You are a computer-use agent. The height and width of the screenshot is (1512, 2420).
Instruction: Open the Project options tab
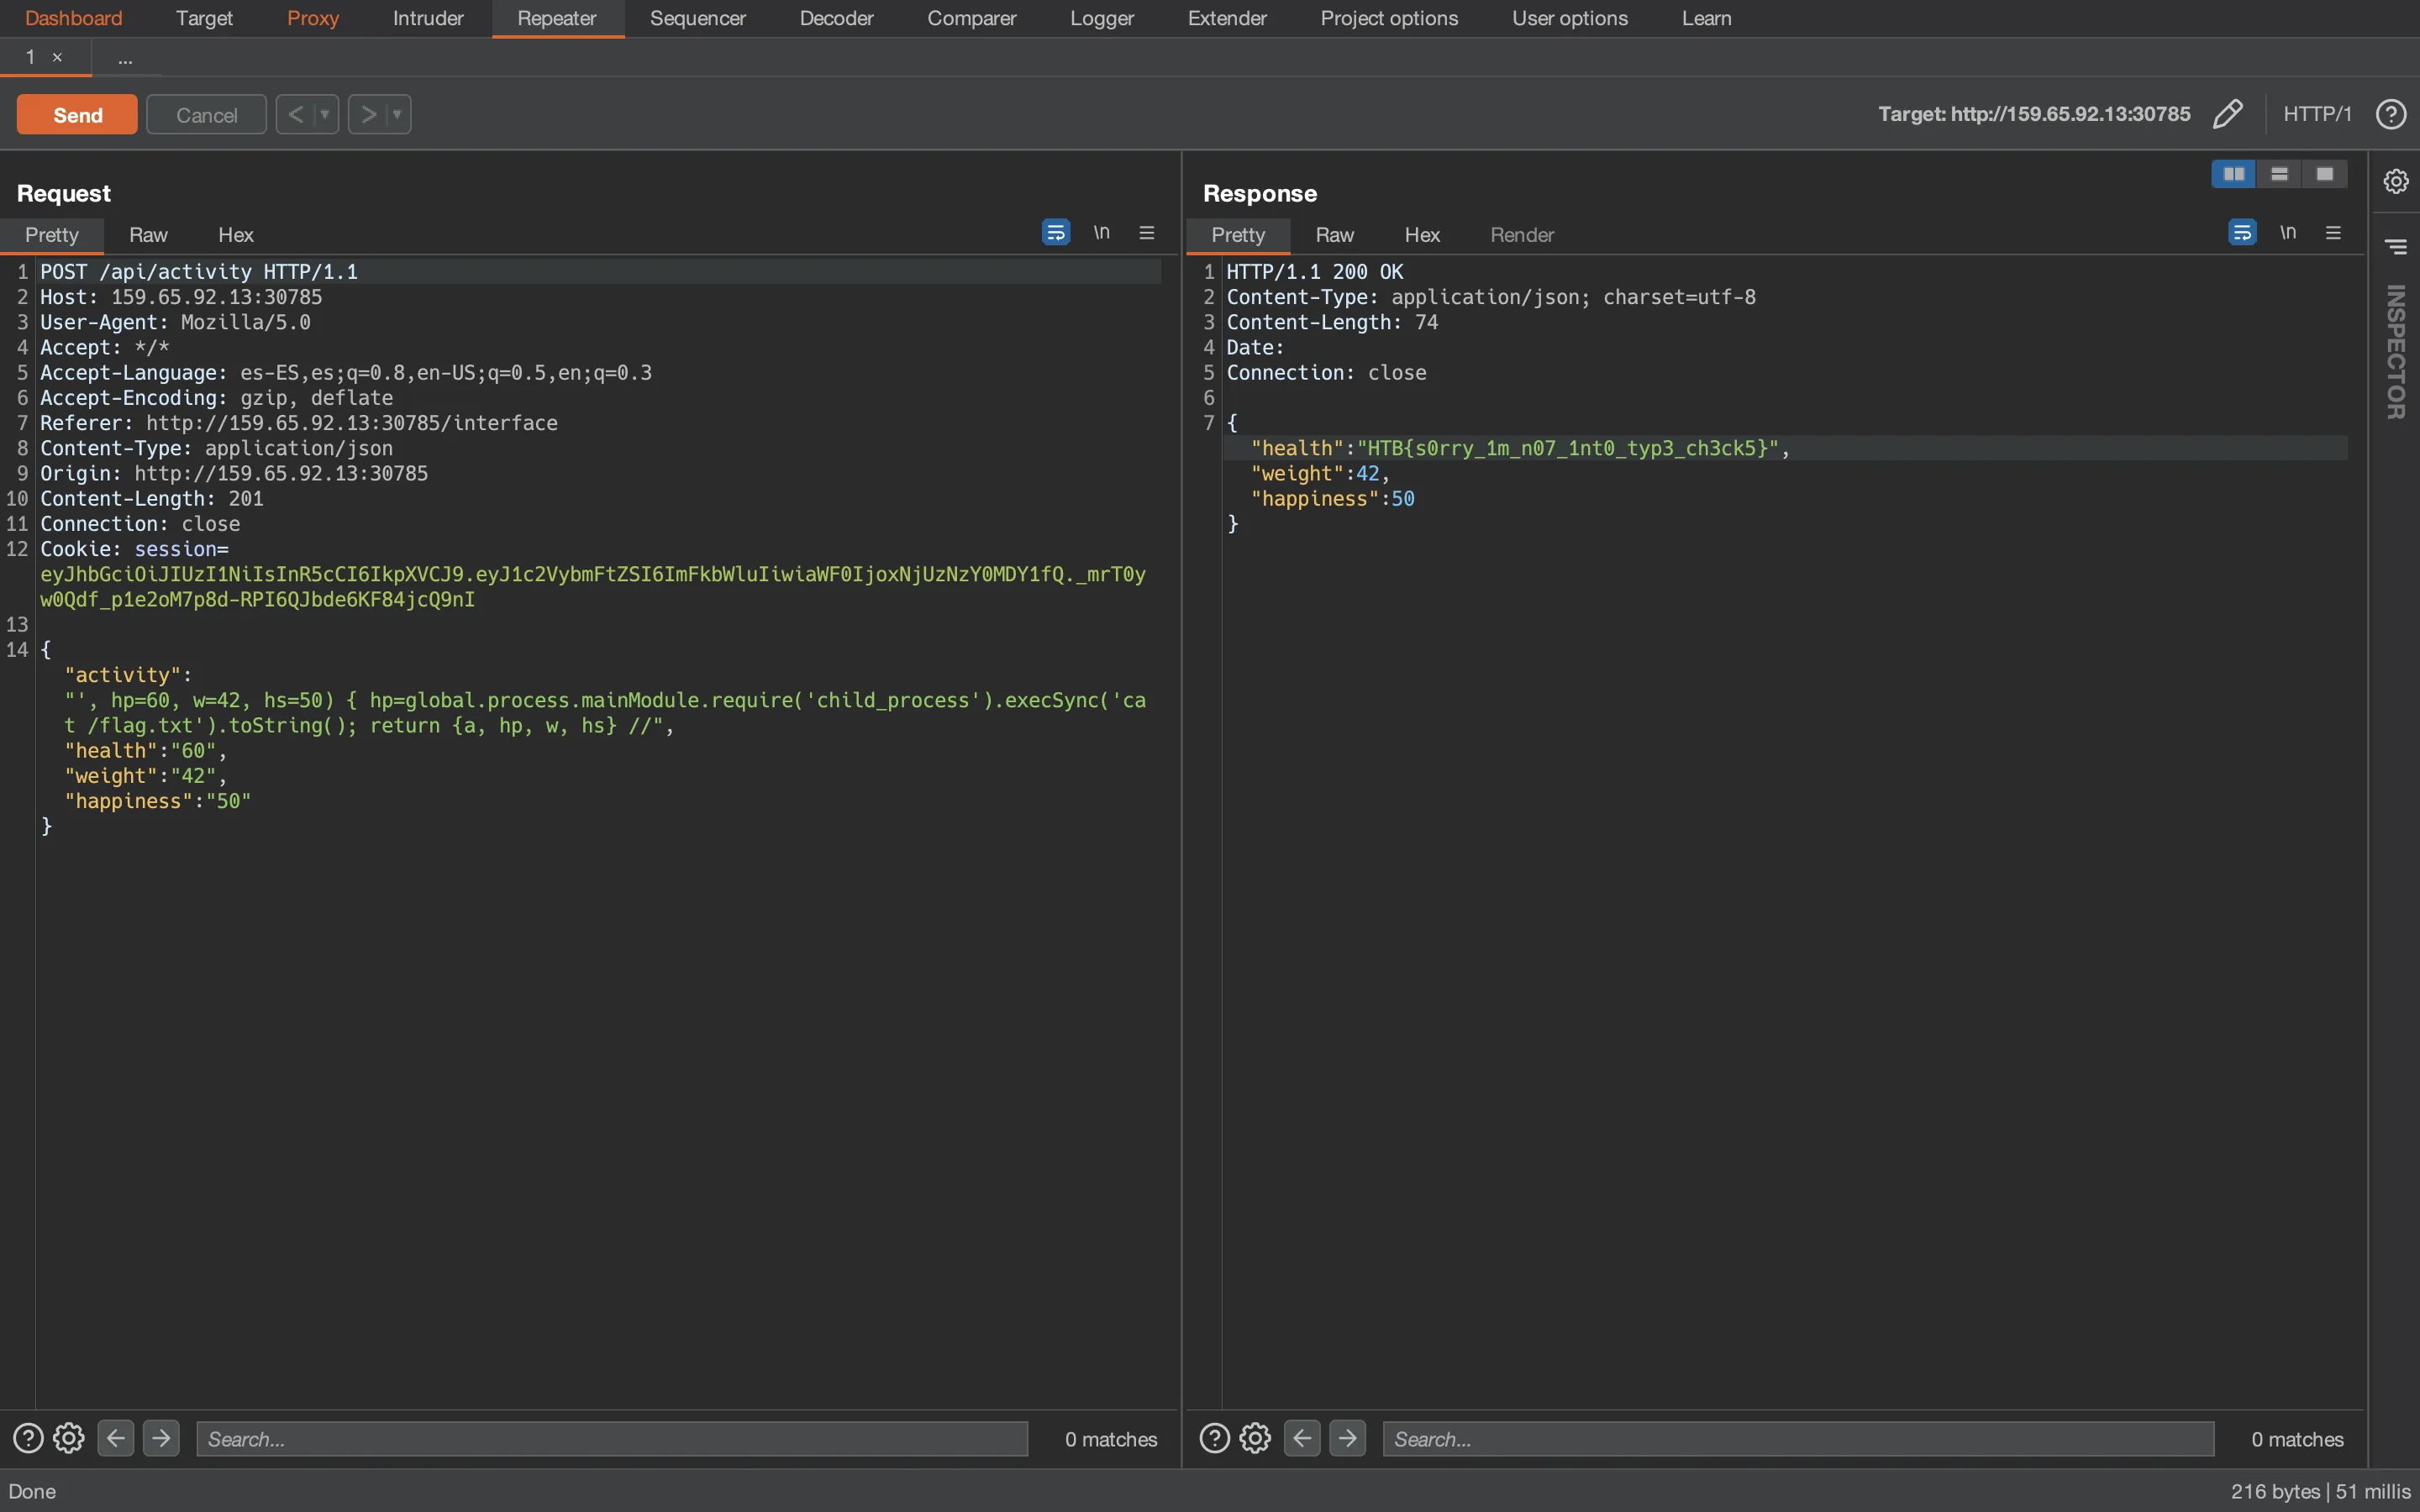click(1389, 18)
